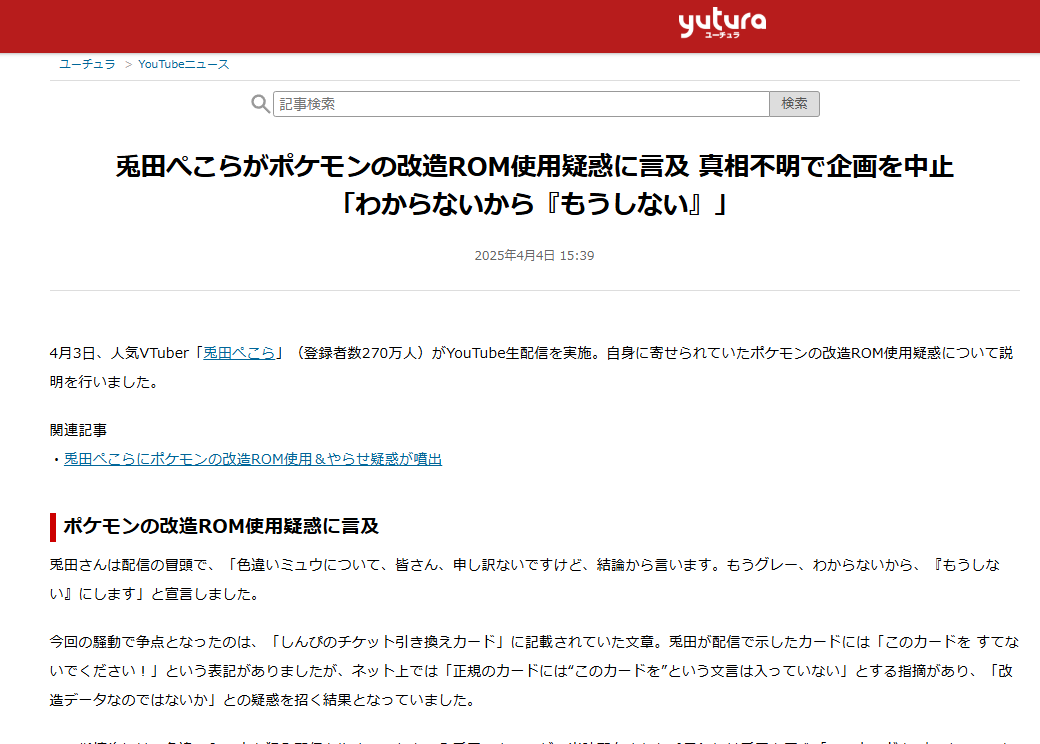This screenshot has width=1040, height=744.
Task: Click the intro paragraph starting 4月3日、人気VTuber
Action: coord(531,367)
